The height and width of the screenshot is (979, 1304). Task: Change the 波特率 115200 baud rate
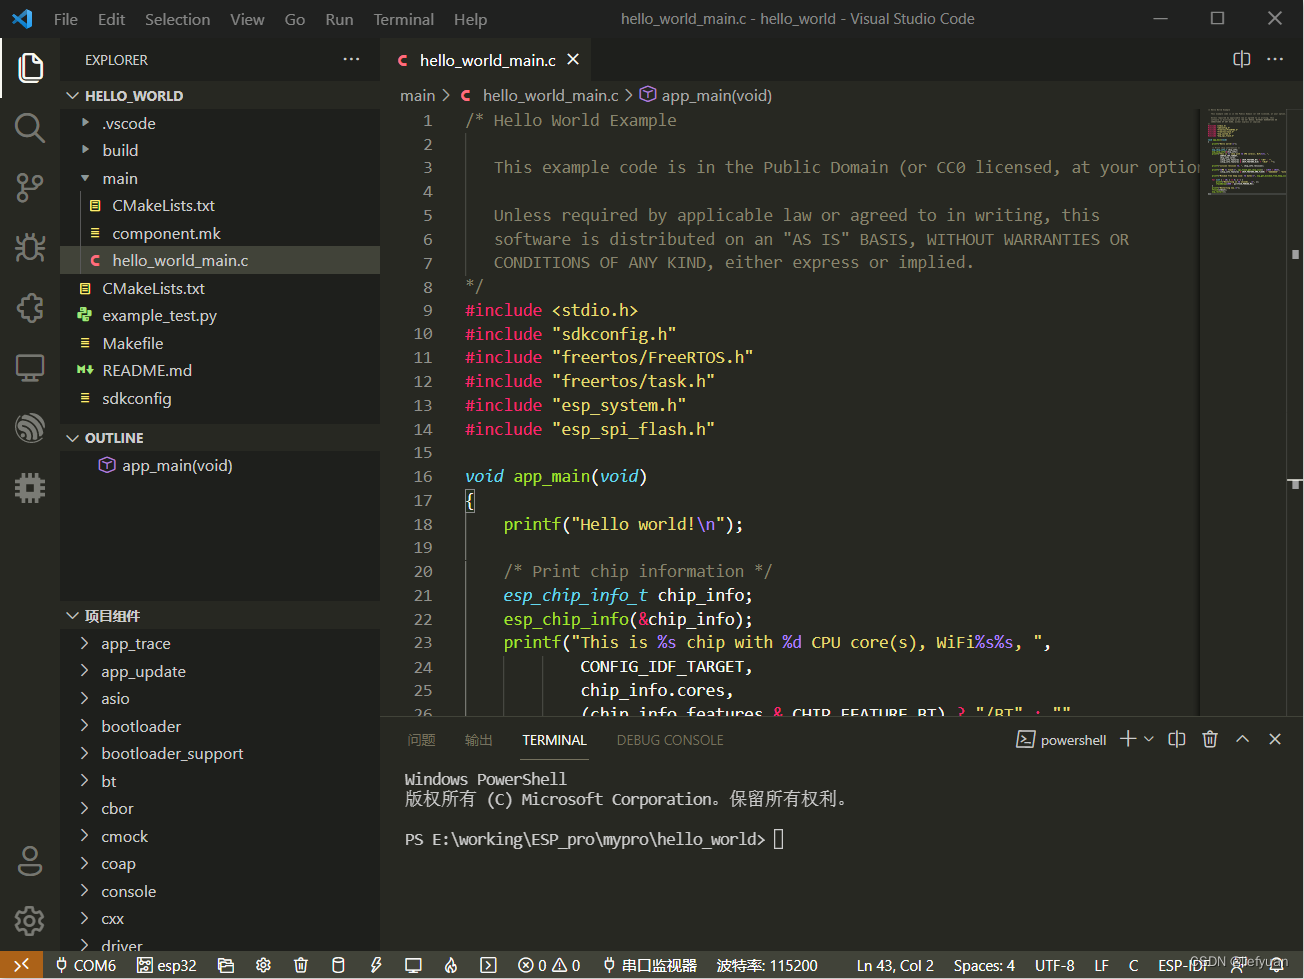(767, 965)
